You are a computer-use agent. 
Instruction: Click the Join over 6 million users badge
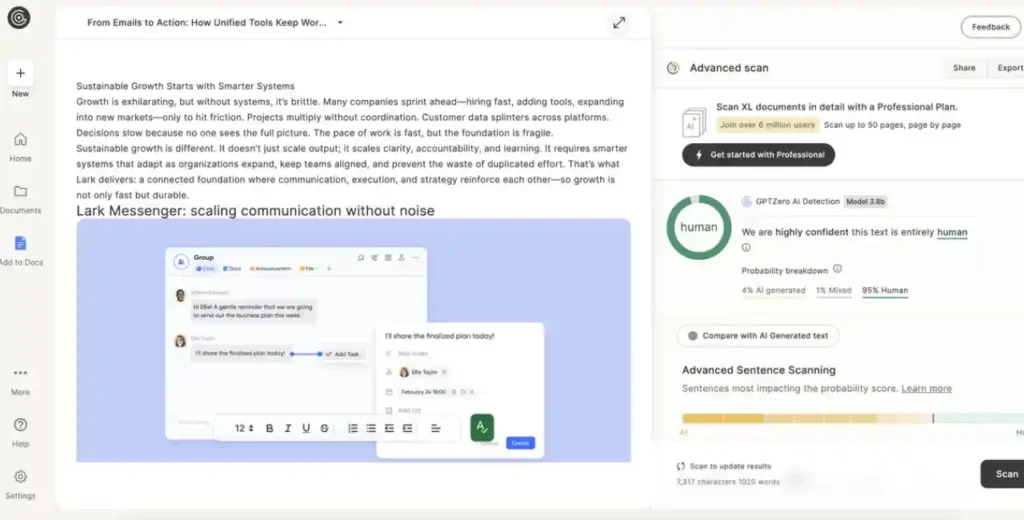click(767, 125)
